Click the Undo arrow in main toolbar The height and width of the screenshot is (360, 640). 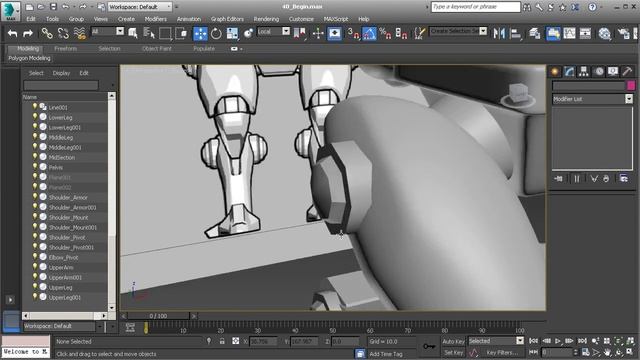pyautogui.click(x=12, y=33)
